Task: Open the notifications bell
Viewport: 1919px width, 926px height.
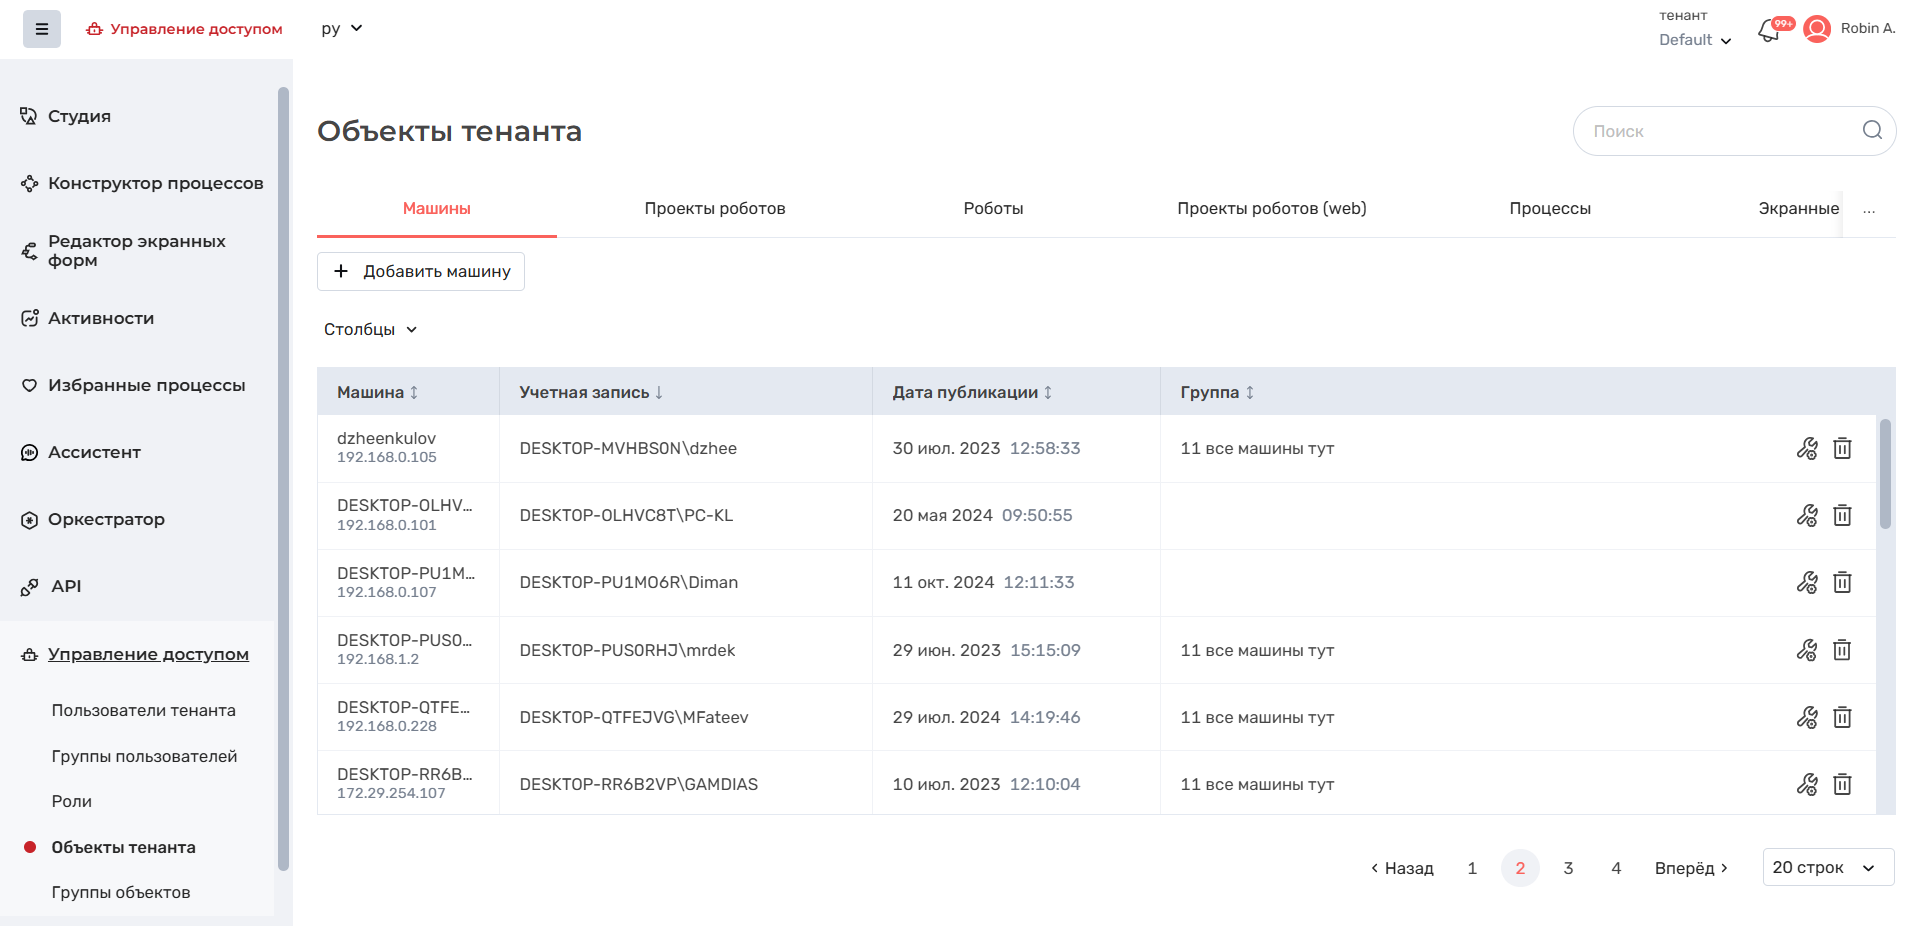Action: (1769, 30)
